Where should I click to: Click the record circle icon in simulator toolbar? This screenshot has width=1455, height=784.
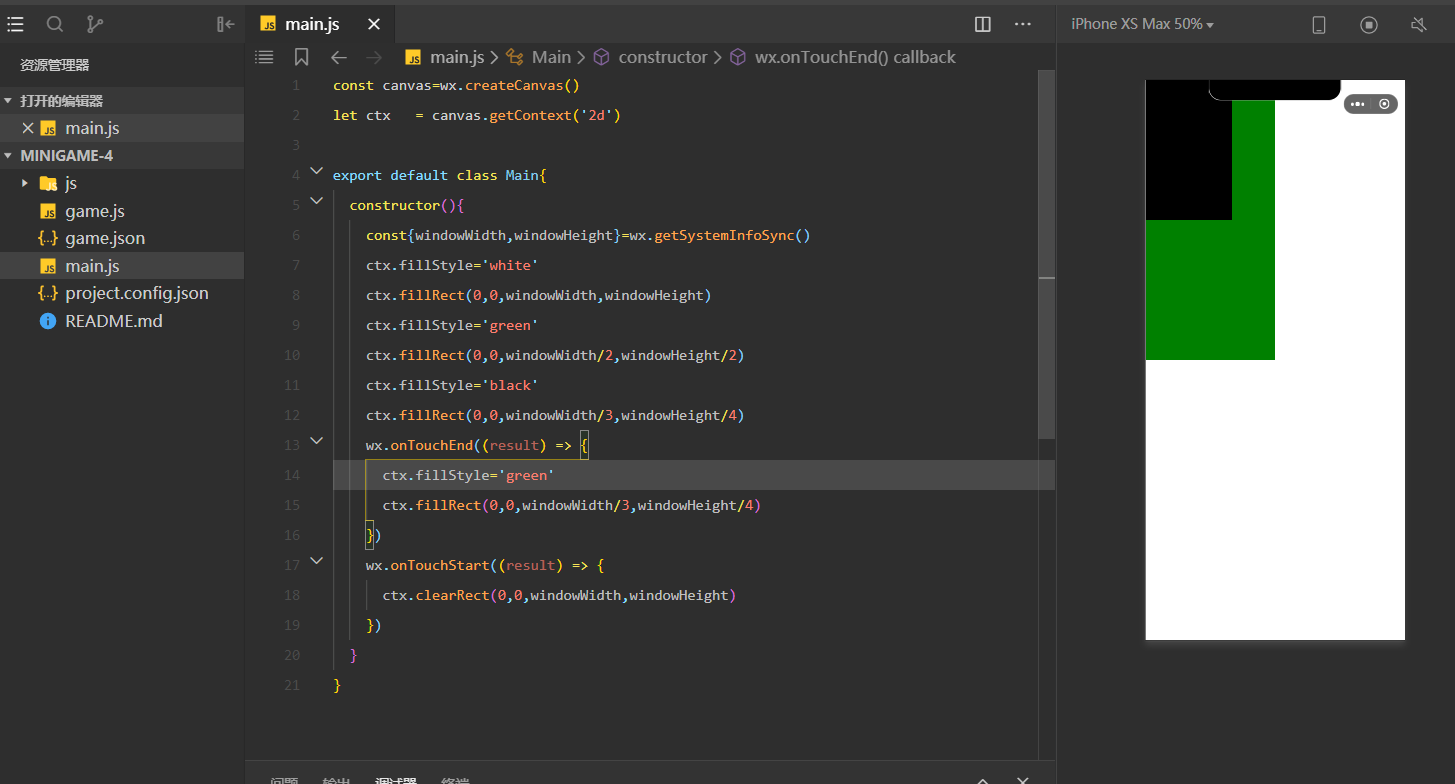[1369, 25]
